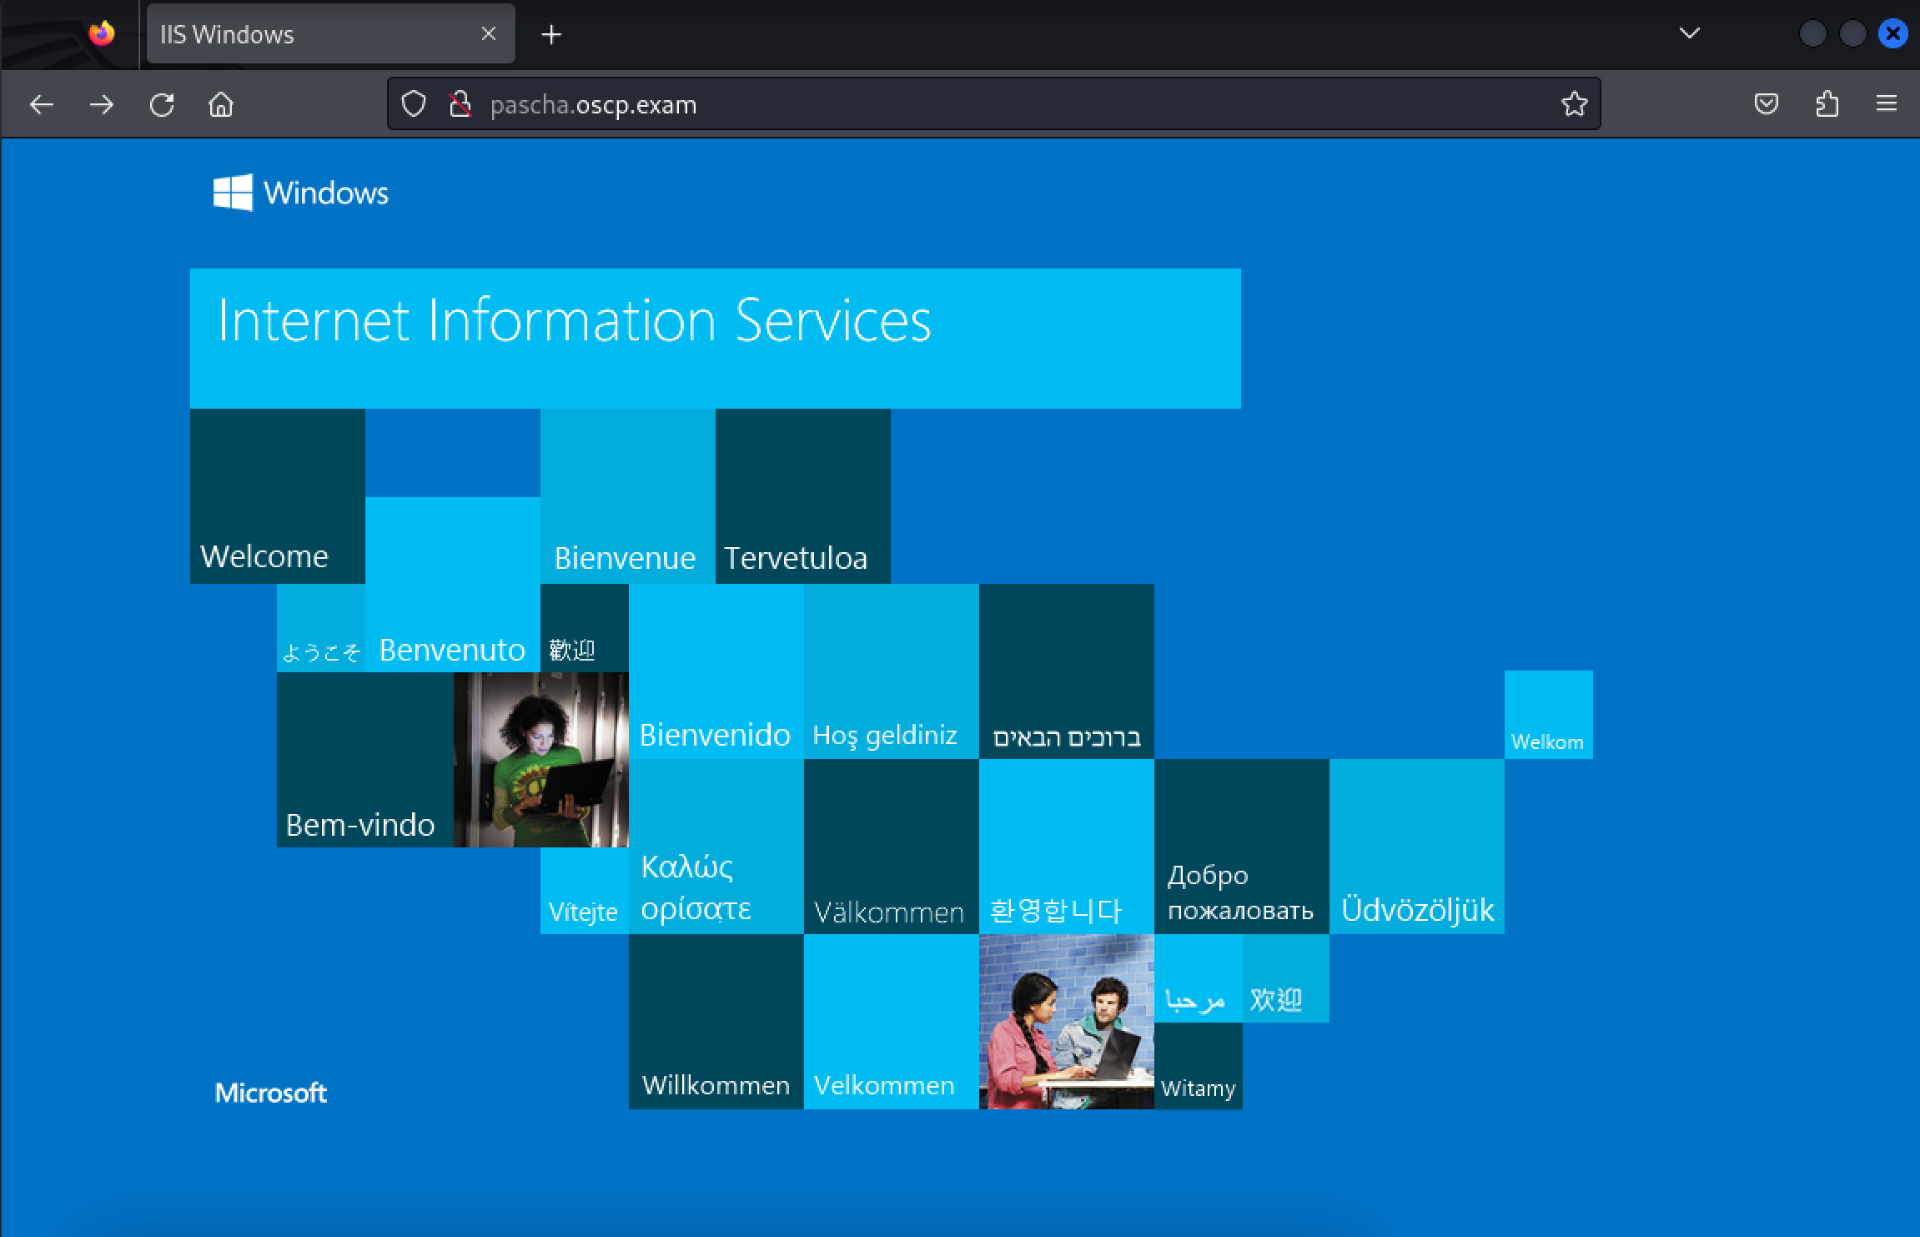The width and height of the screenshot is (1920, 1237).
Task: Click the Welcome tile
Action: point(277,496)
